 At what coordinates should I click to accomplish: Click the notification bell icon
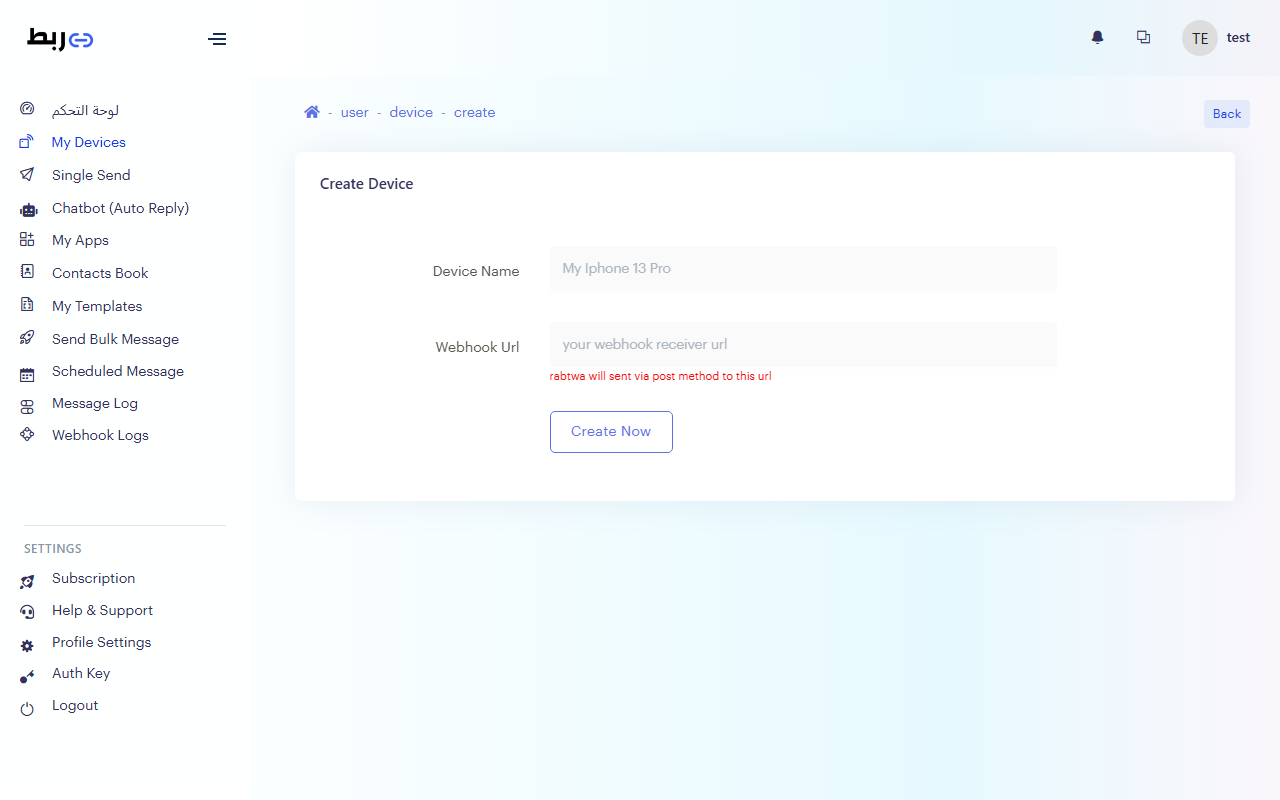1097,38
